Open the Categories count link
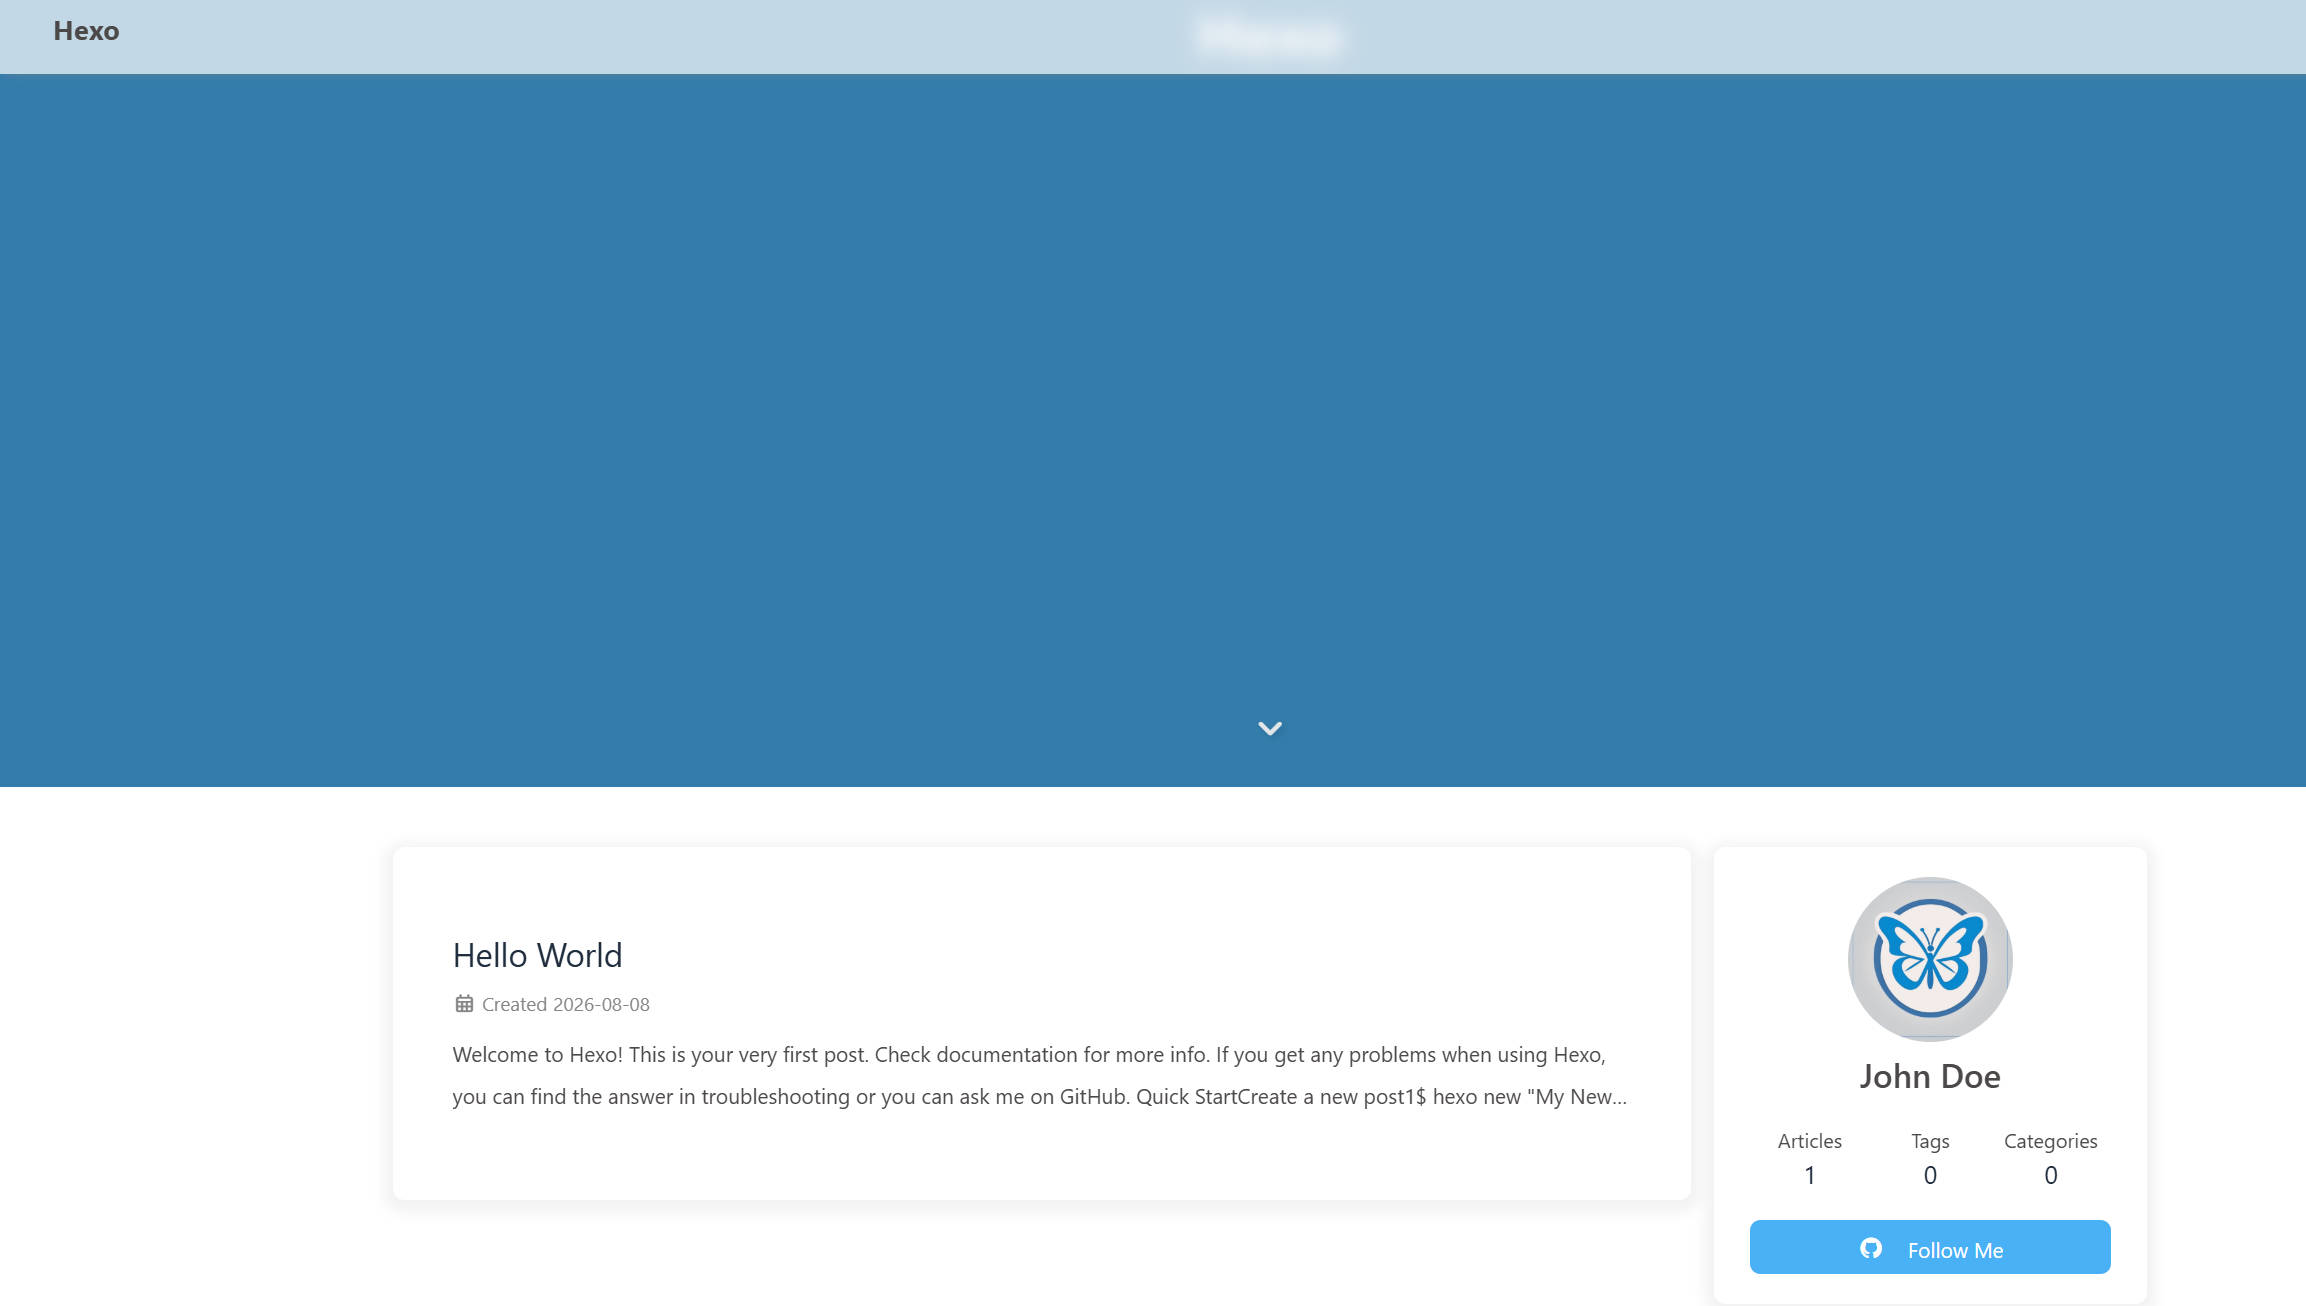The image size is (2306, 1306). [2050, 1159]
